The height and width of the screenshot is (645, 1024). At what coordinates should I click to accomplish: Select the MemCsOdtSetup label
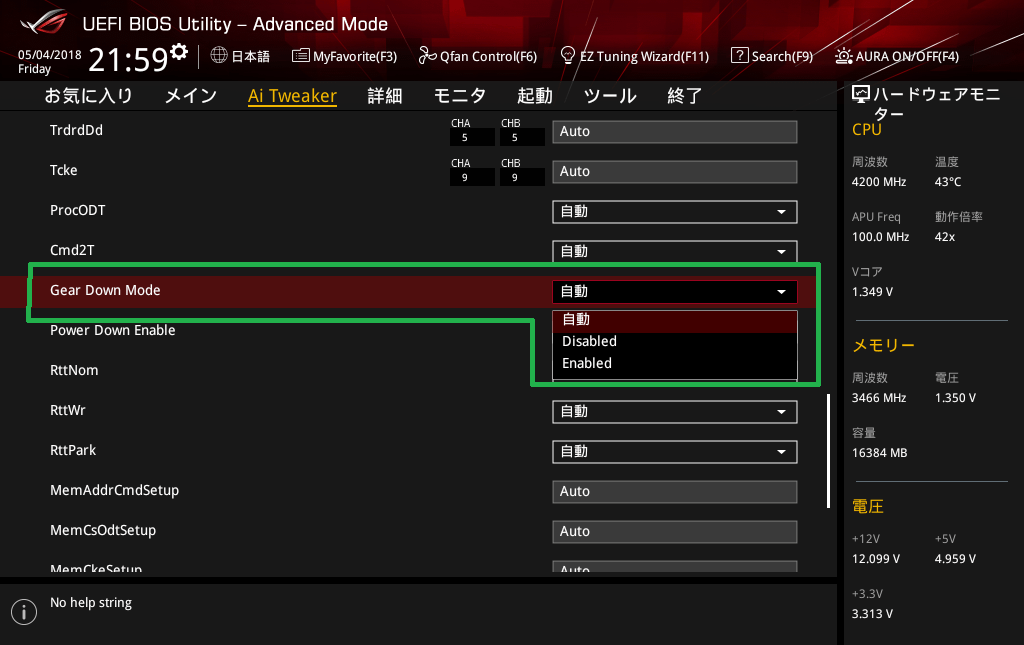103,530
